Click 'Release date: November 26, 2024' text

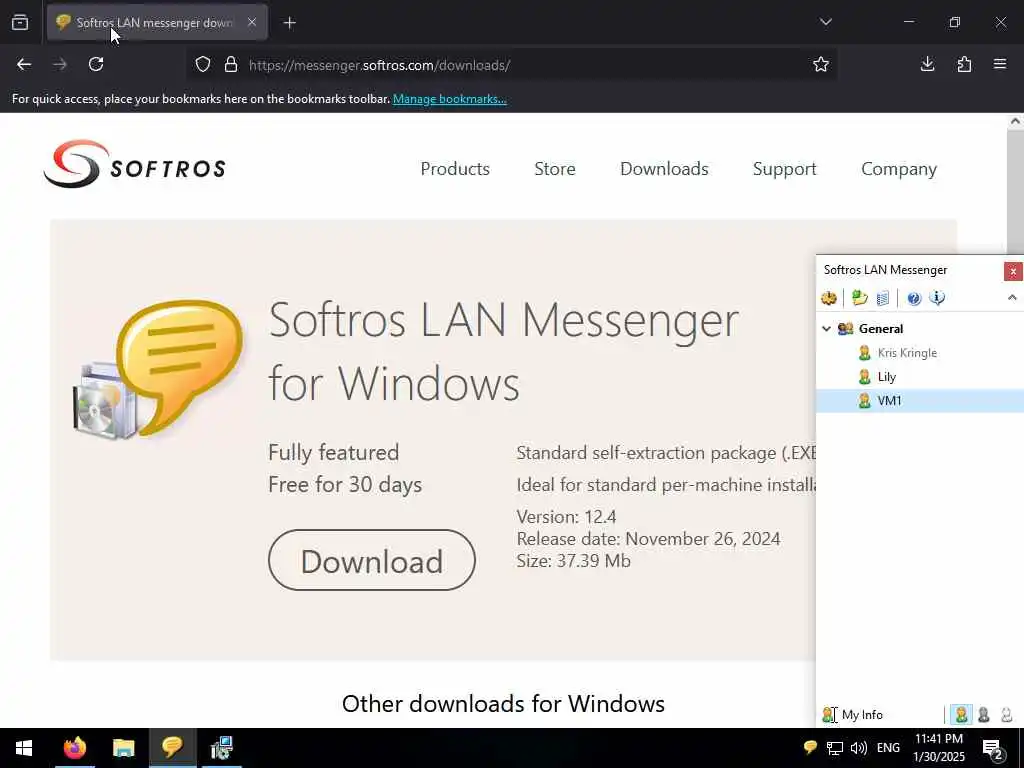[648, 539]
